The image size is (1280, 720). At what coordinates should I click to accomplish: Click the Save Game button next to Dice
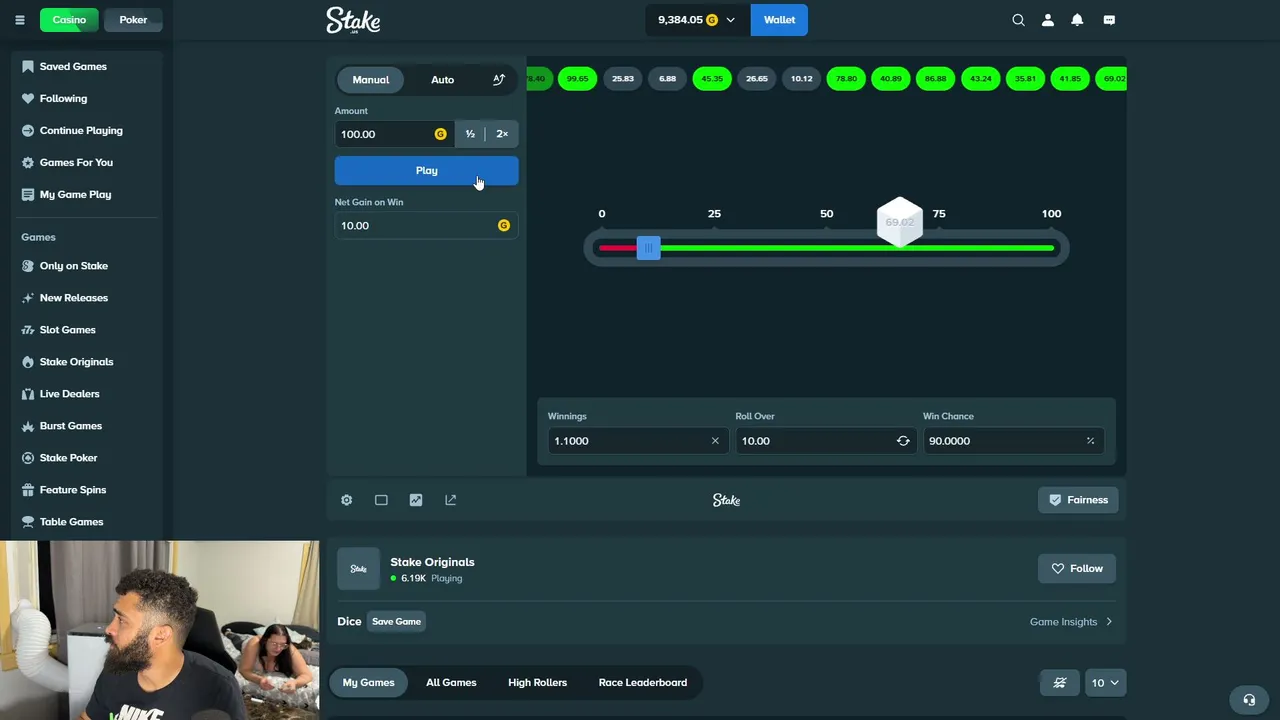[396, 622]
